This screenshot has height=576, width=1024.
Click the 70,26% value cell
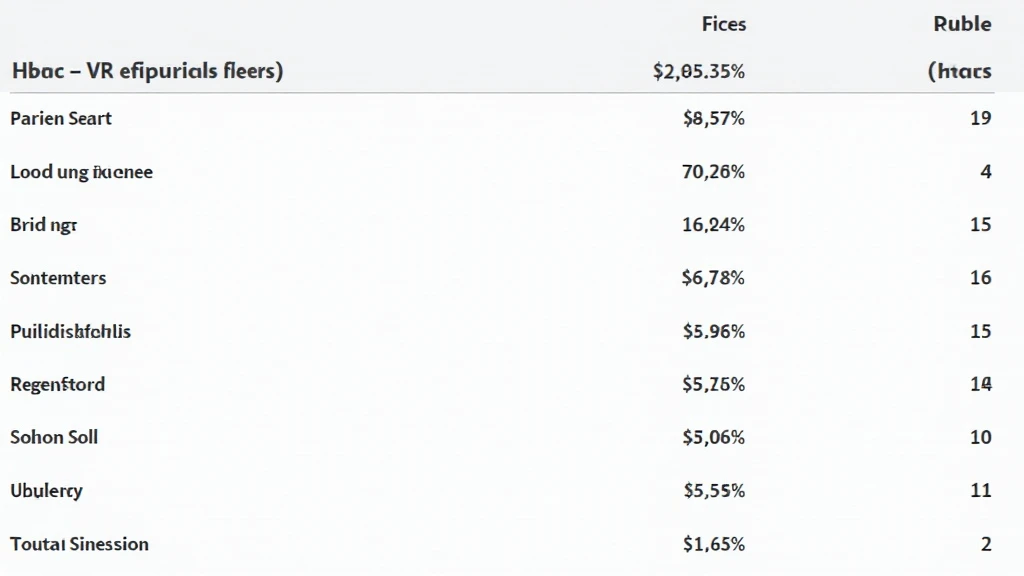pos(713,172)
